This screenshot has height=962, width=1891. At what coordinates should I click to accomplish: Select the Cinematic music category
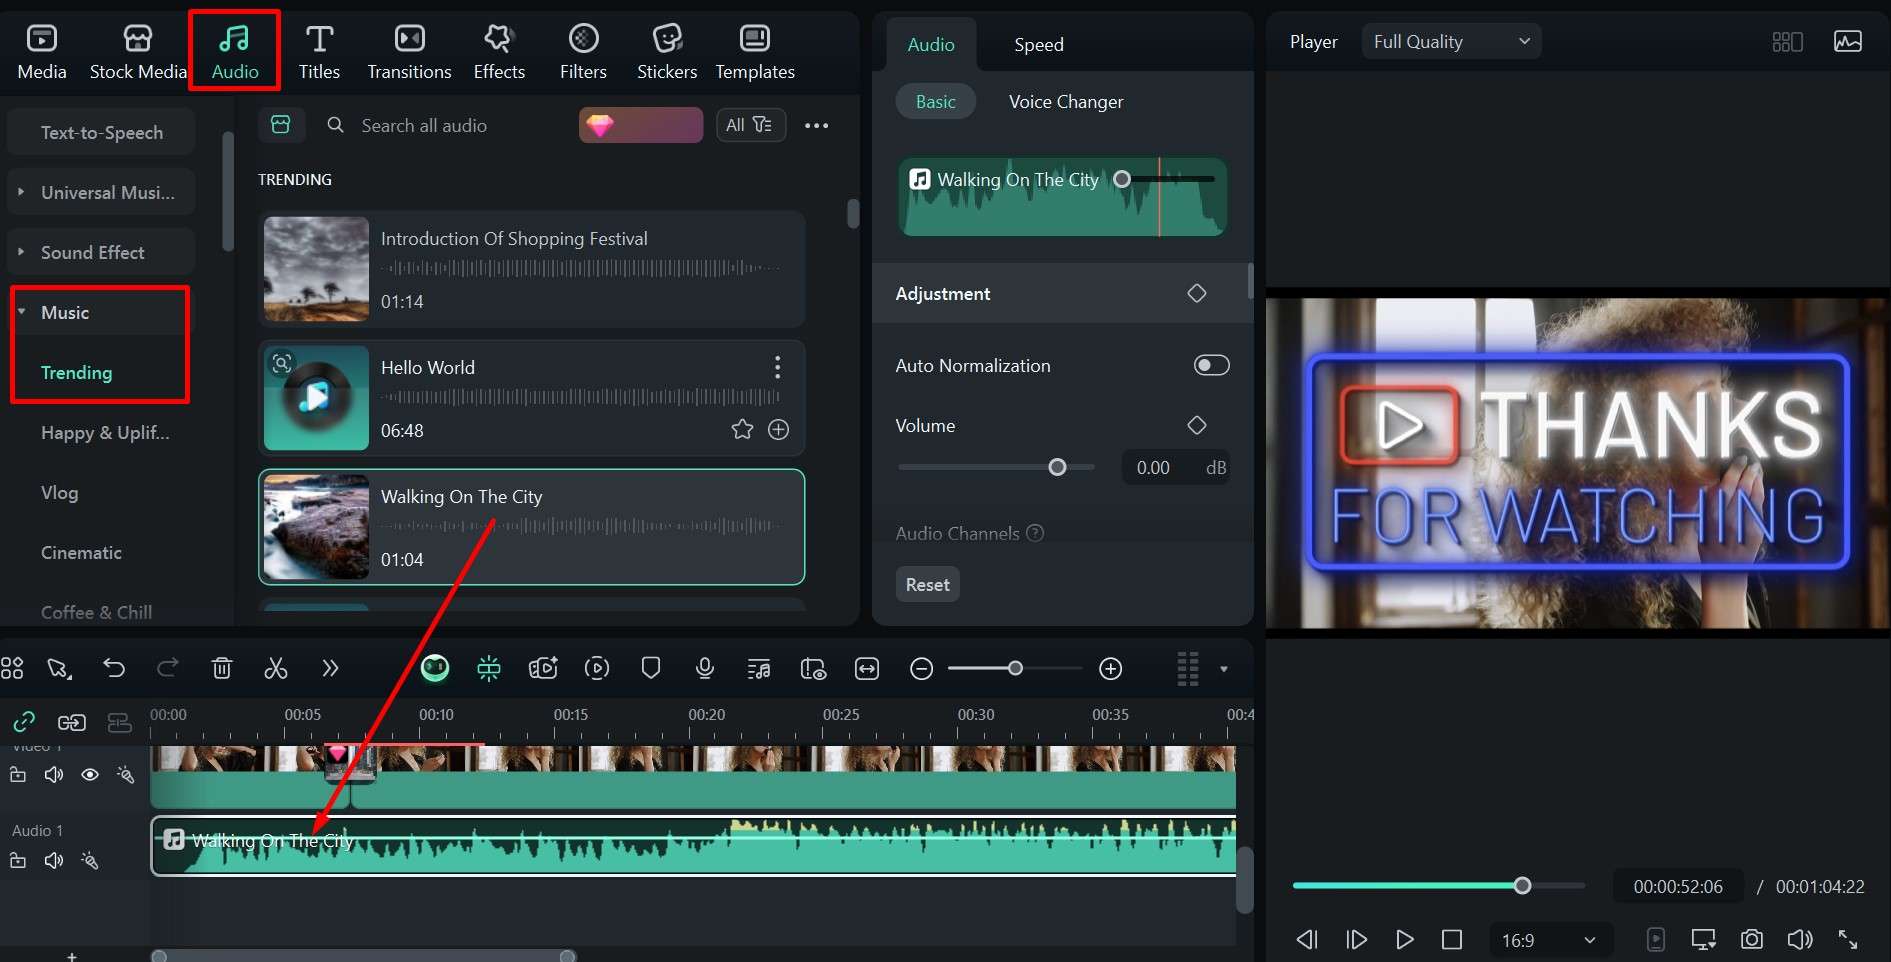(x=81, y=553)
